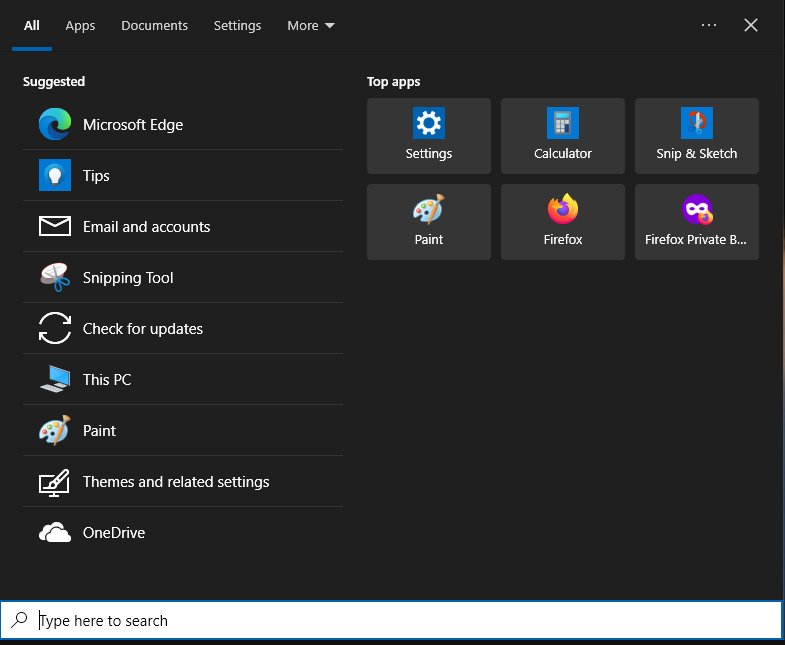
Task: Open Themes and related settings
Action: [176, 482]
